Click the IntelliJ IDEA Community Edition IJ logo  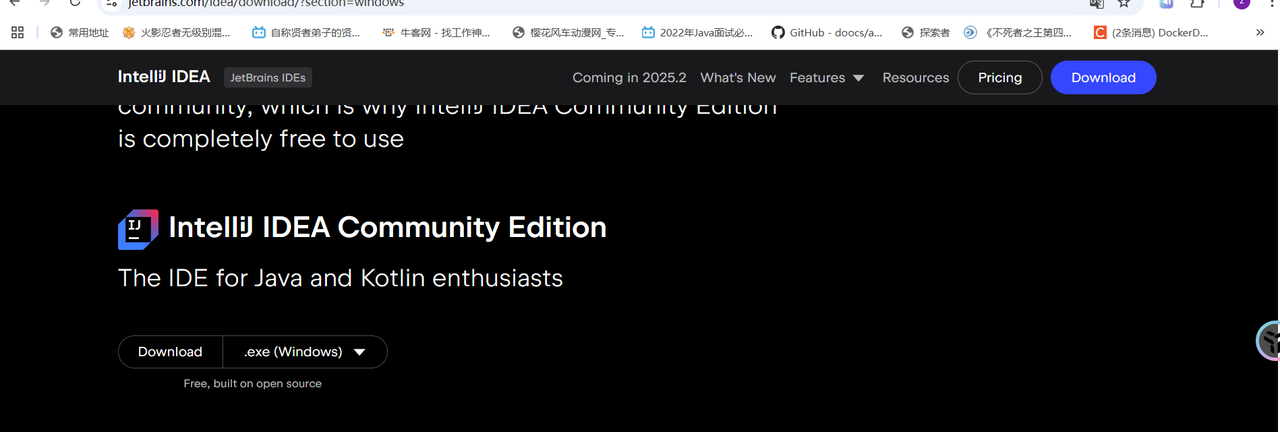[x=138, y=229]
